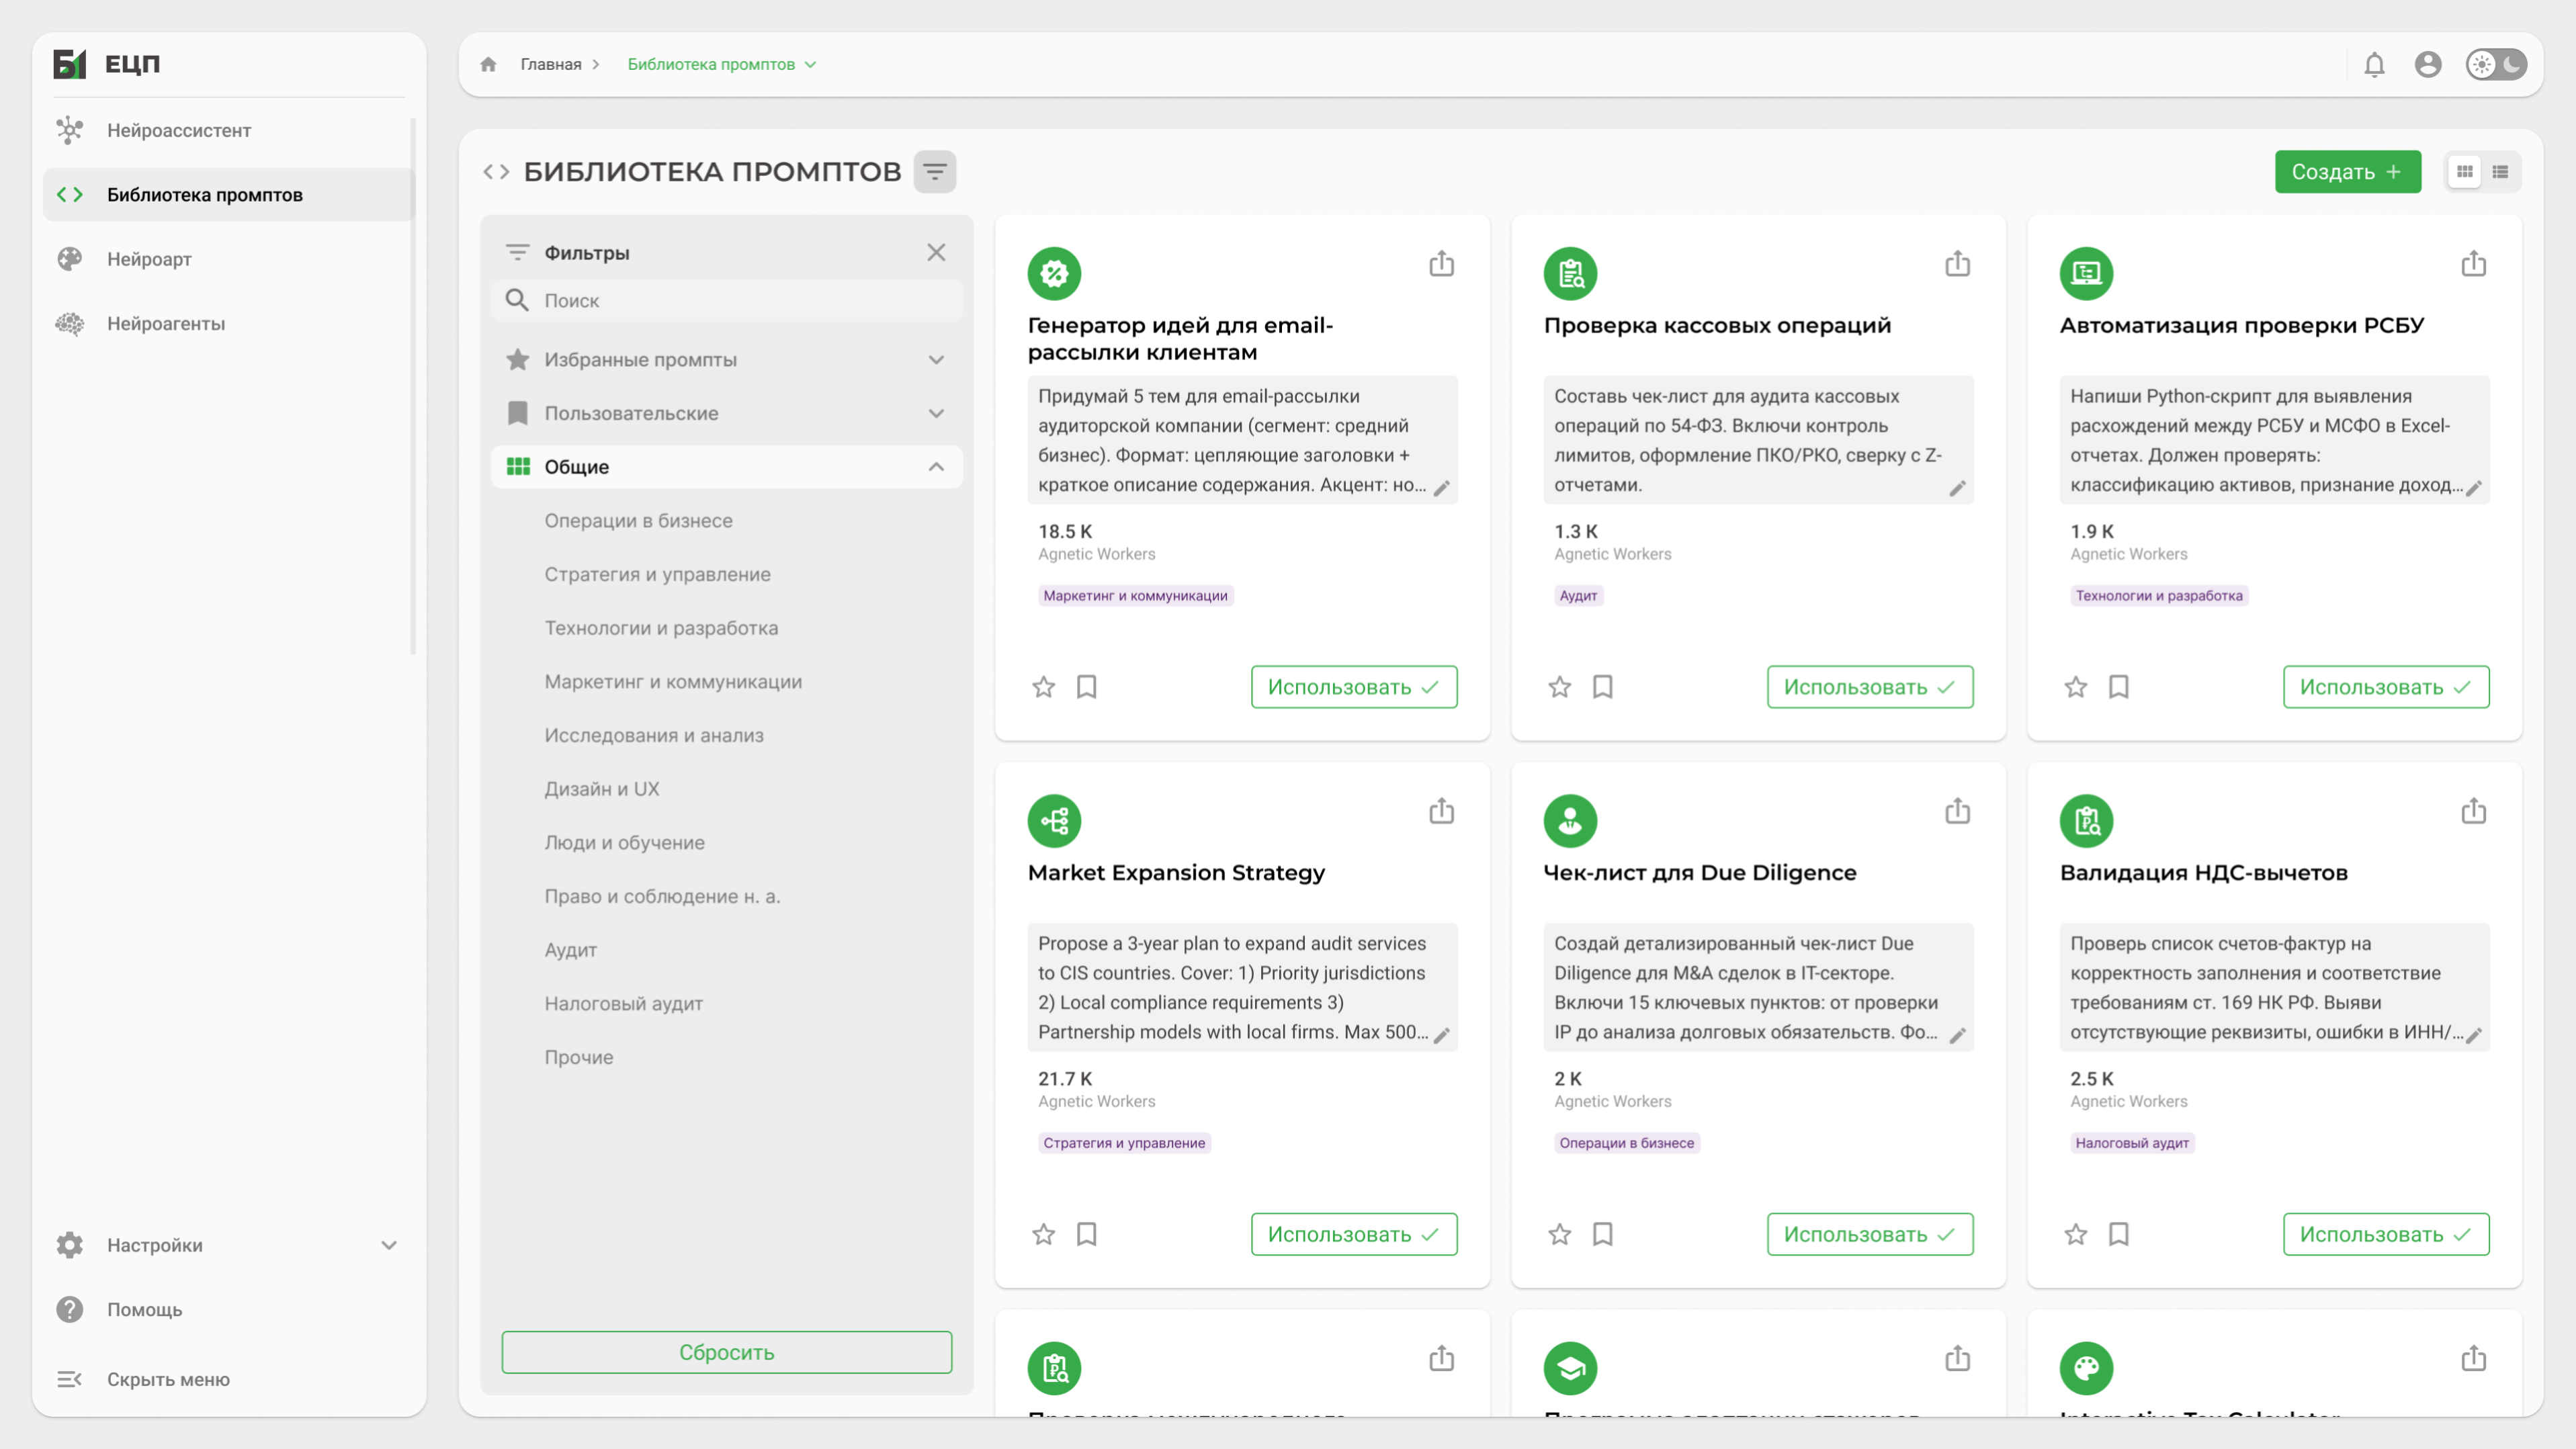Switch to grid view layout

tap(2464, 172)
